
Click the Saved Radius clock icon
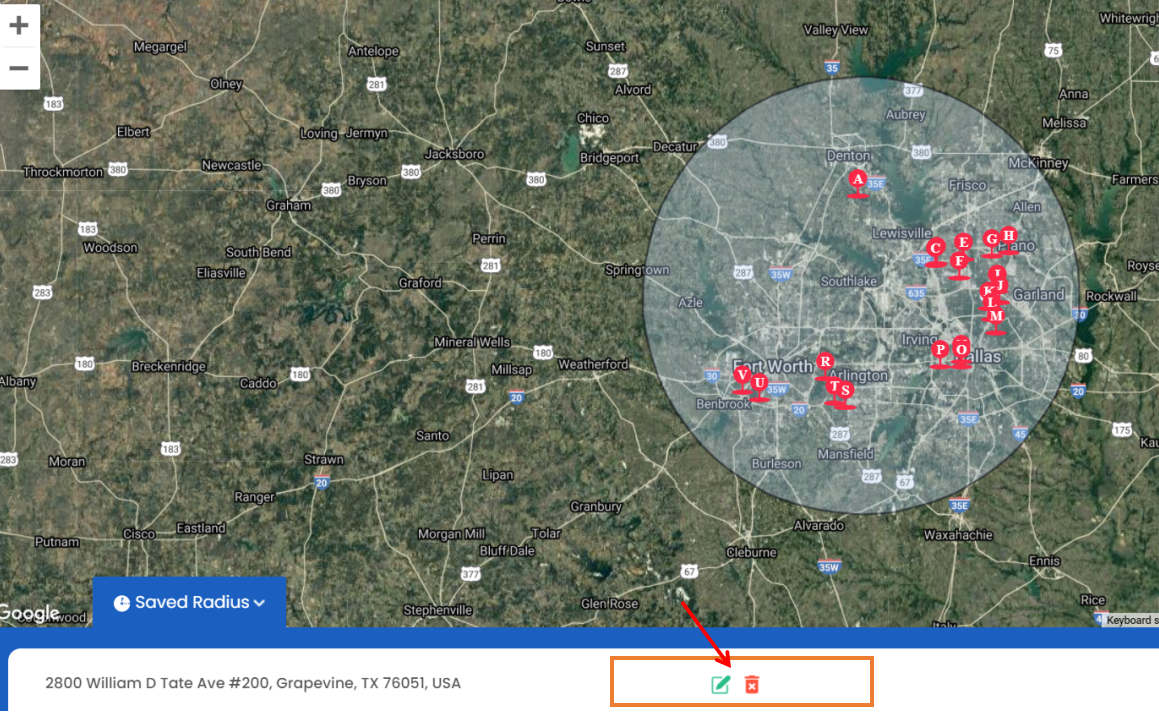(x=122, y=603)
